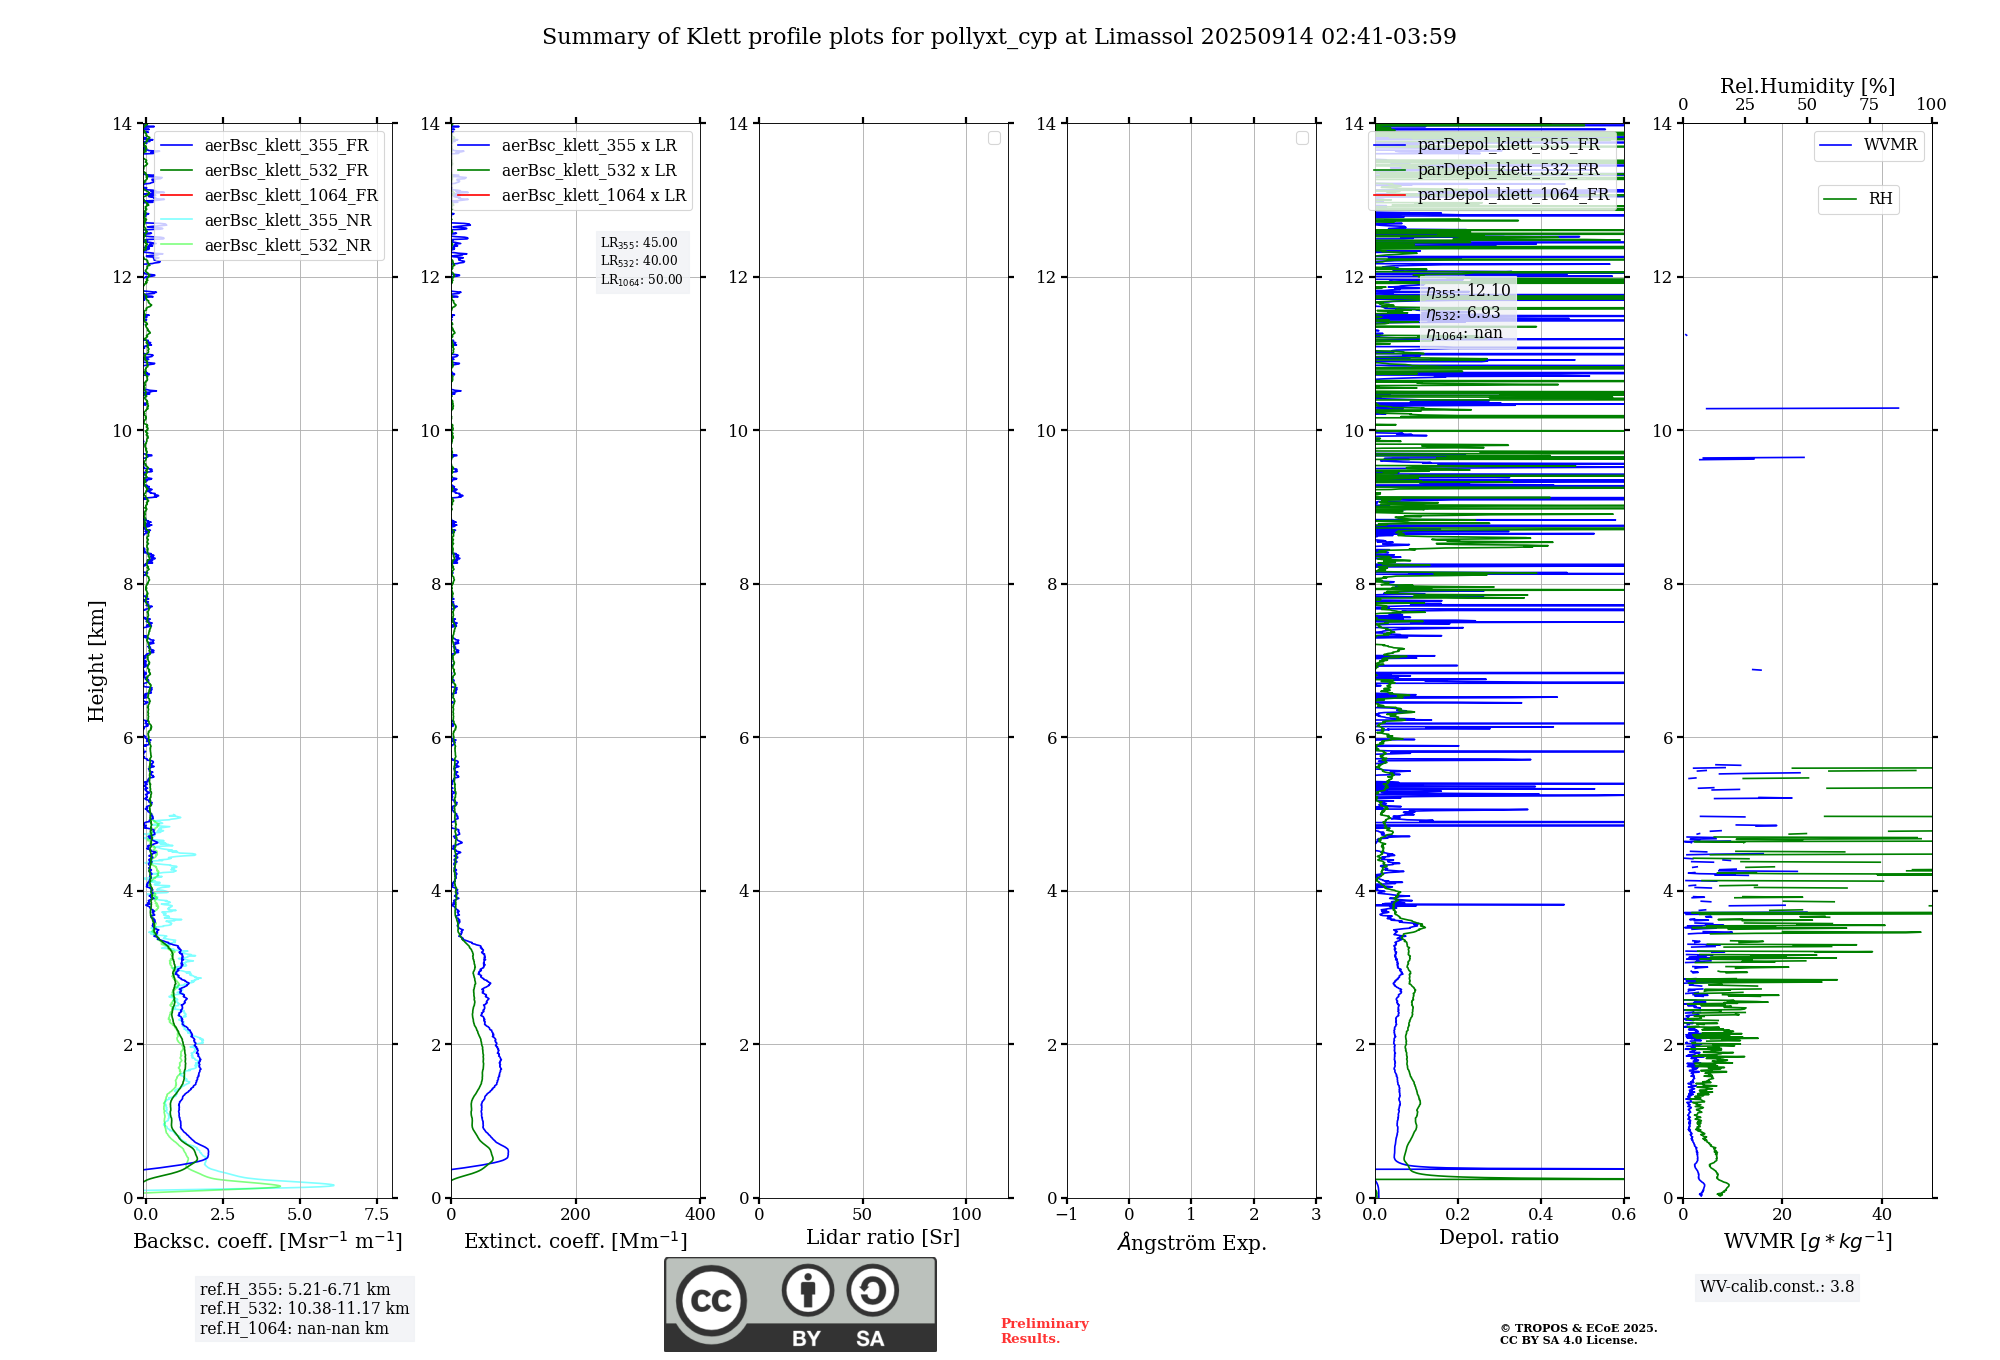
Task: Click the Ångström Exp. axis label
Action: [1192, 1242]
